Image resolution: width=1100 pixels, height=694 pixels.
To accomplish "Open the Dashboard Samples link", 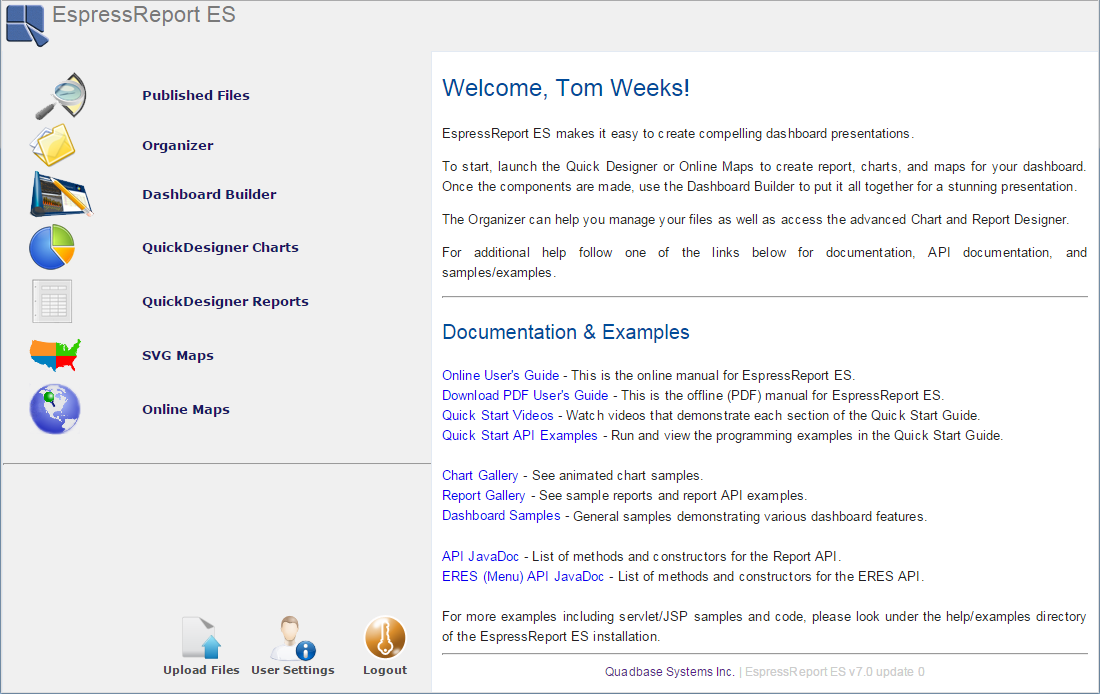I will click(501, 516).
